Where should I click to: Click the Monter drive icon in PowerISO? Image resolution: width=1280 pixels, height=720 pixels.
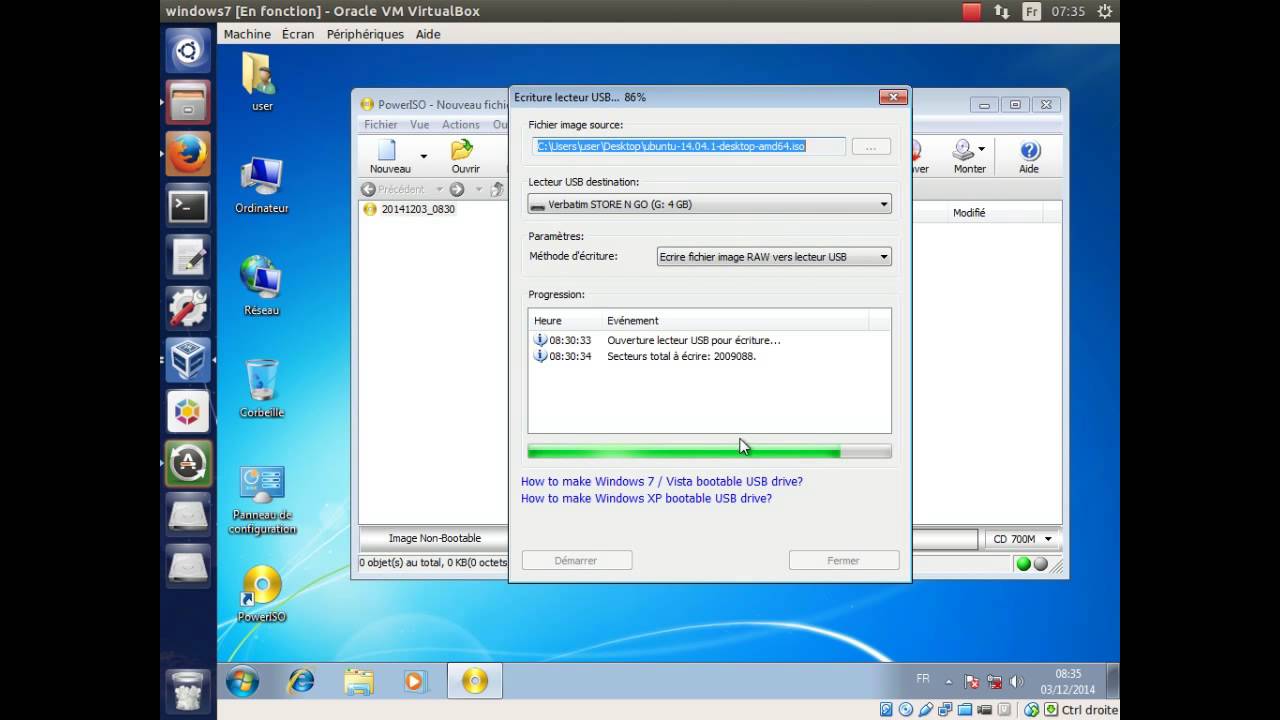[964, 150]
